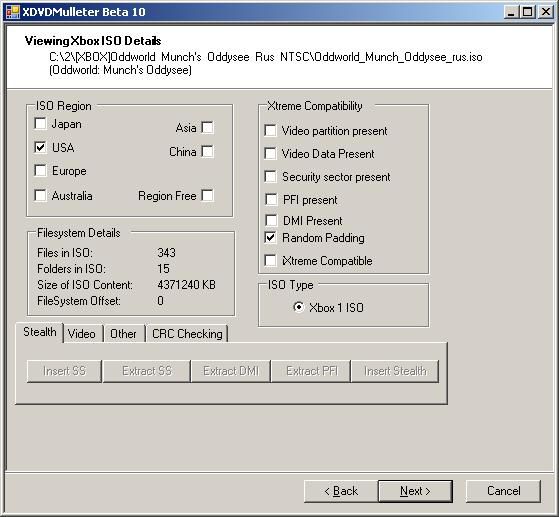Screen dimensions: 559x517
Task: Toggle the Japan region checkbox
Action: (x=40, y=123)
